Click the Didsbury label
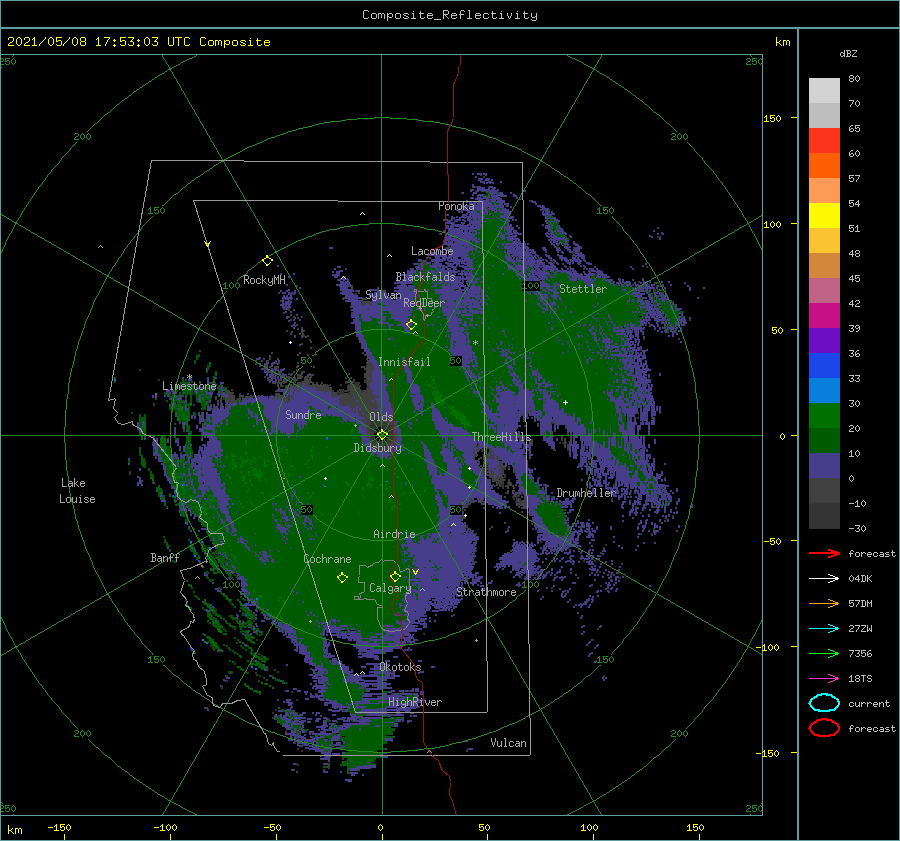Image resolution: width=900 pixels, height=841 pixels. pyautogui.click(x=378, y=448)
